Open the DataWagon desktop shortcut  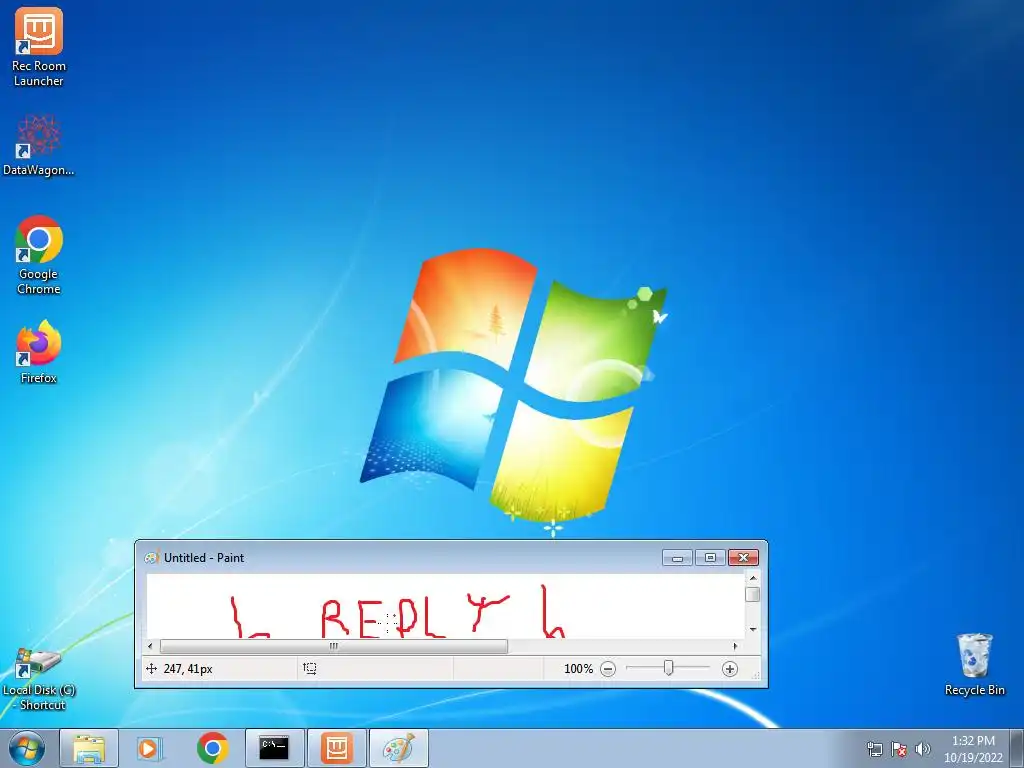pos(39,145)
